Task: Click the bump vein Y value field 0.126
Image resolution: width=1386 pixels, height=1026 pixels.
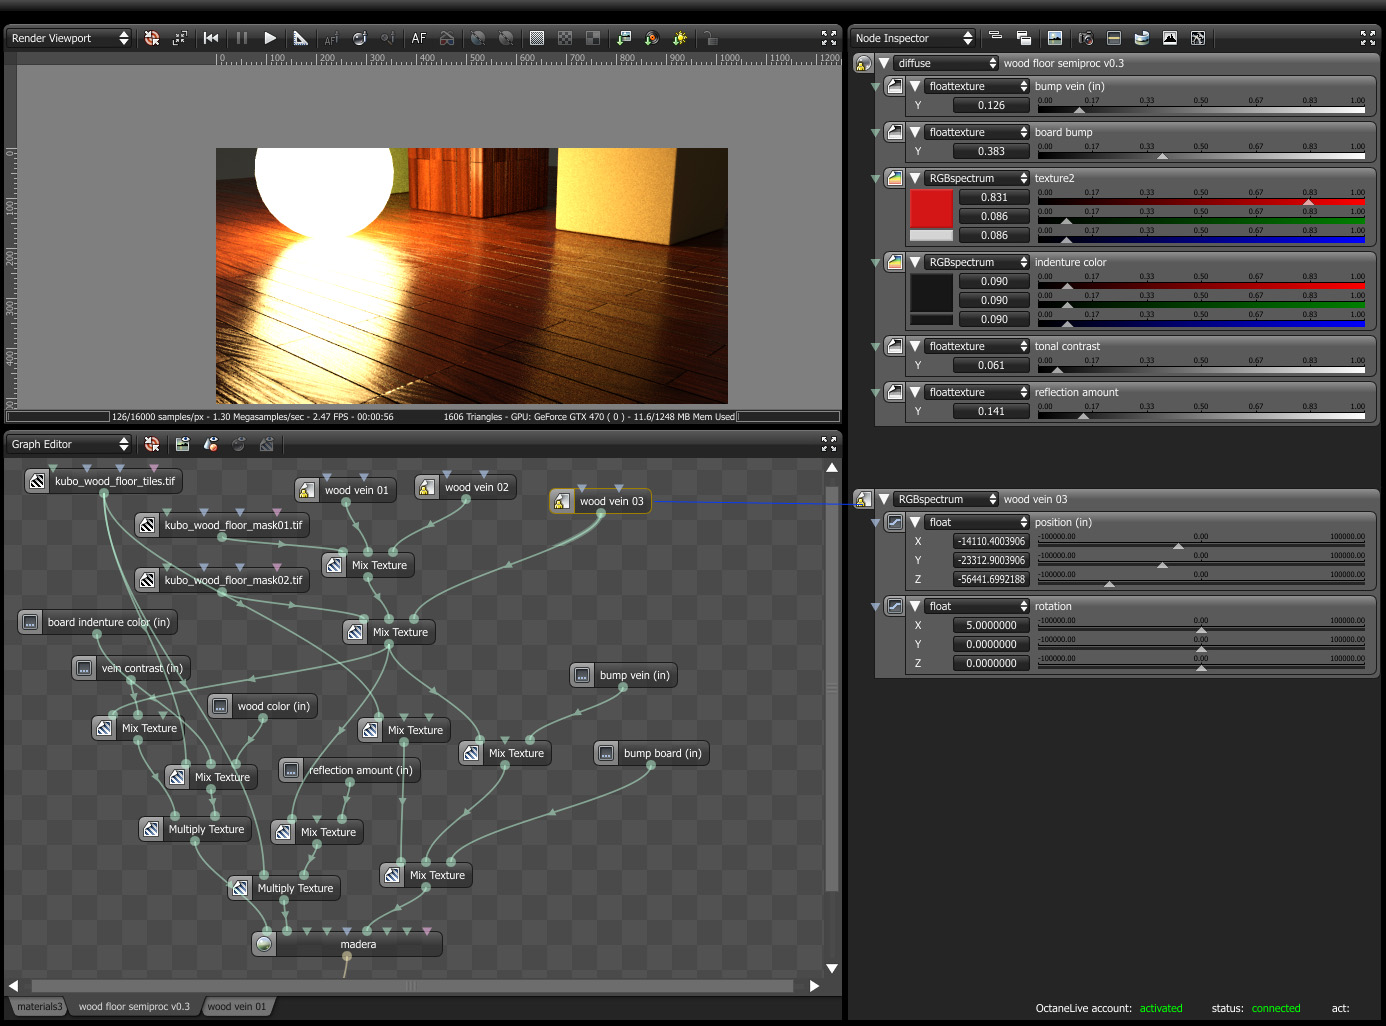Action: (x=991, y=105)
